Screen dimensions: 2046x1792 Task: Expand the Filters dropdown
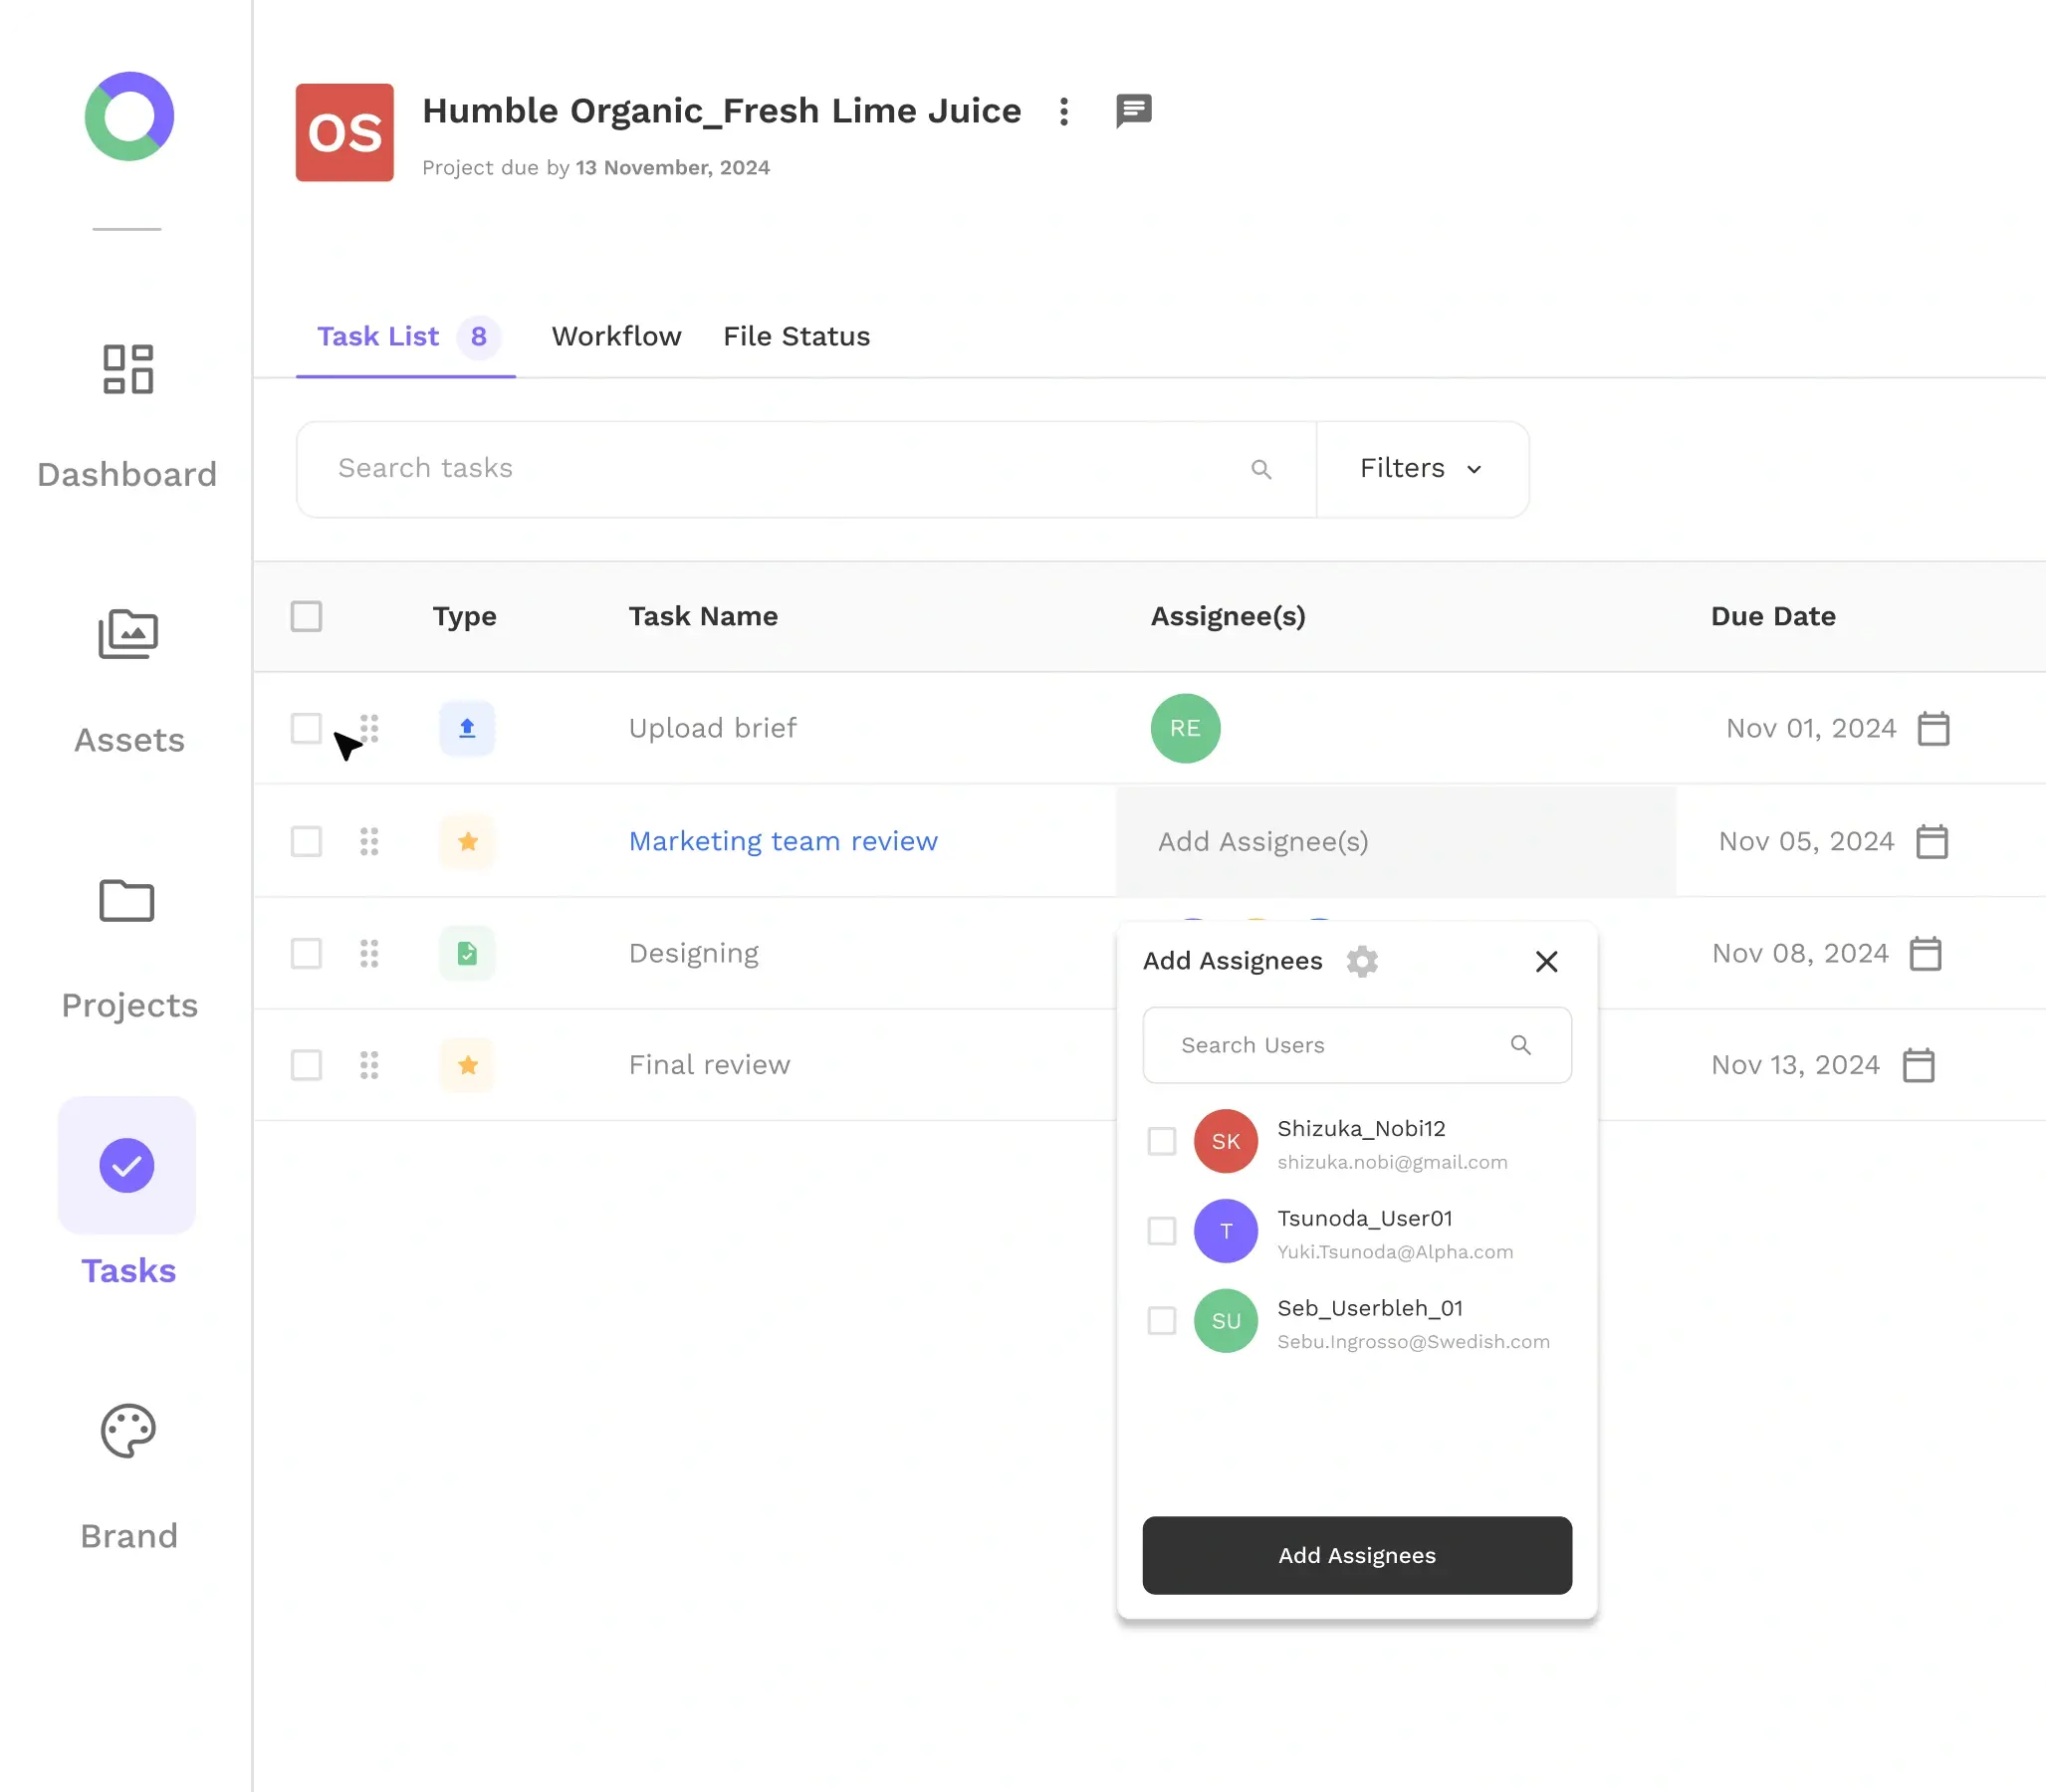pyautogui.click(x=1421, y=469)
